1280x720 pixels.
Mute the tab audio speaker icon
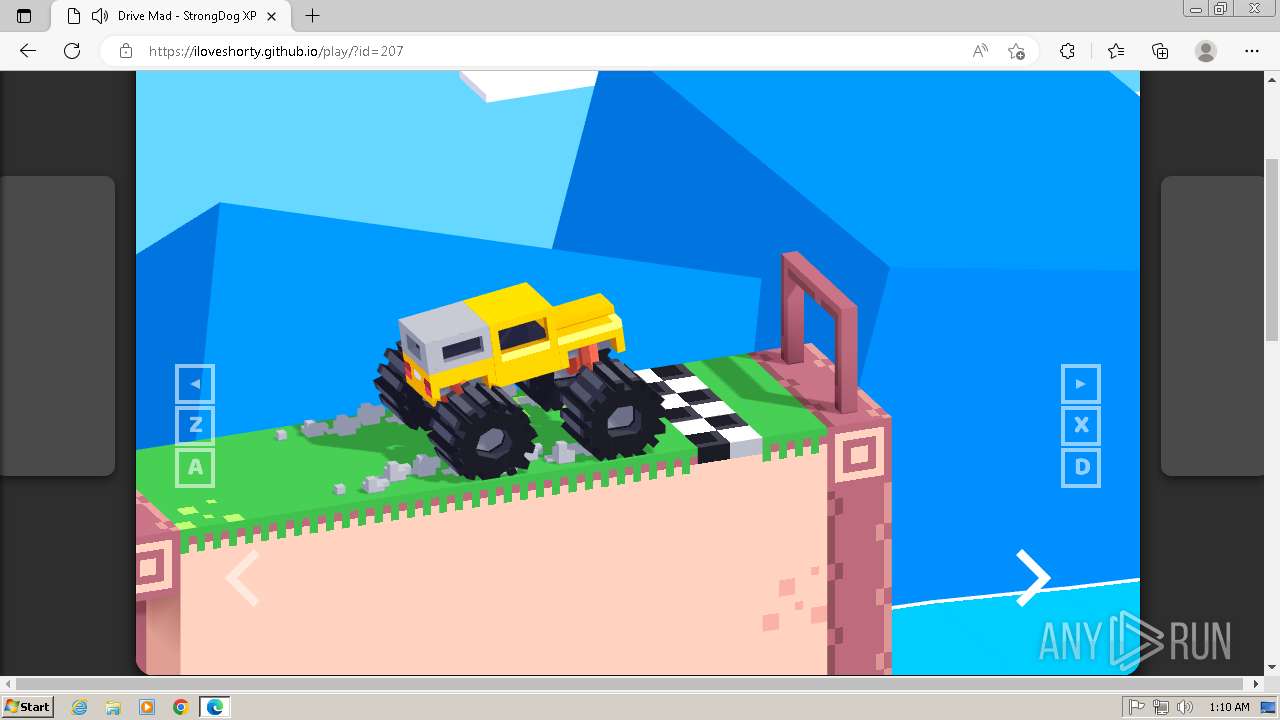pos(99,16)
